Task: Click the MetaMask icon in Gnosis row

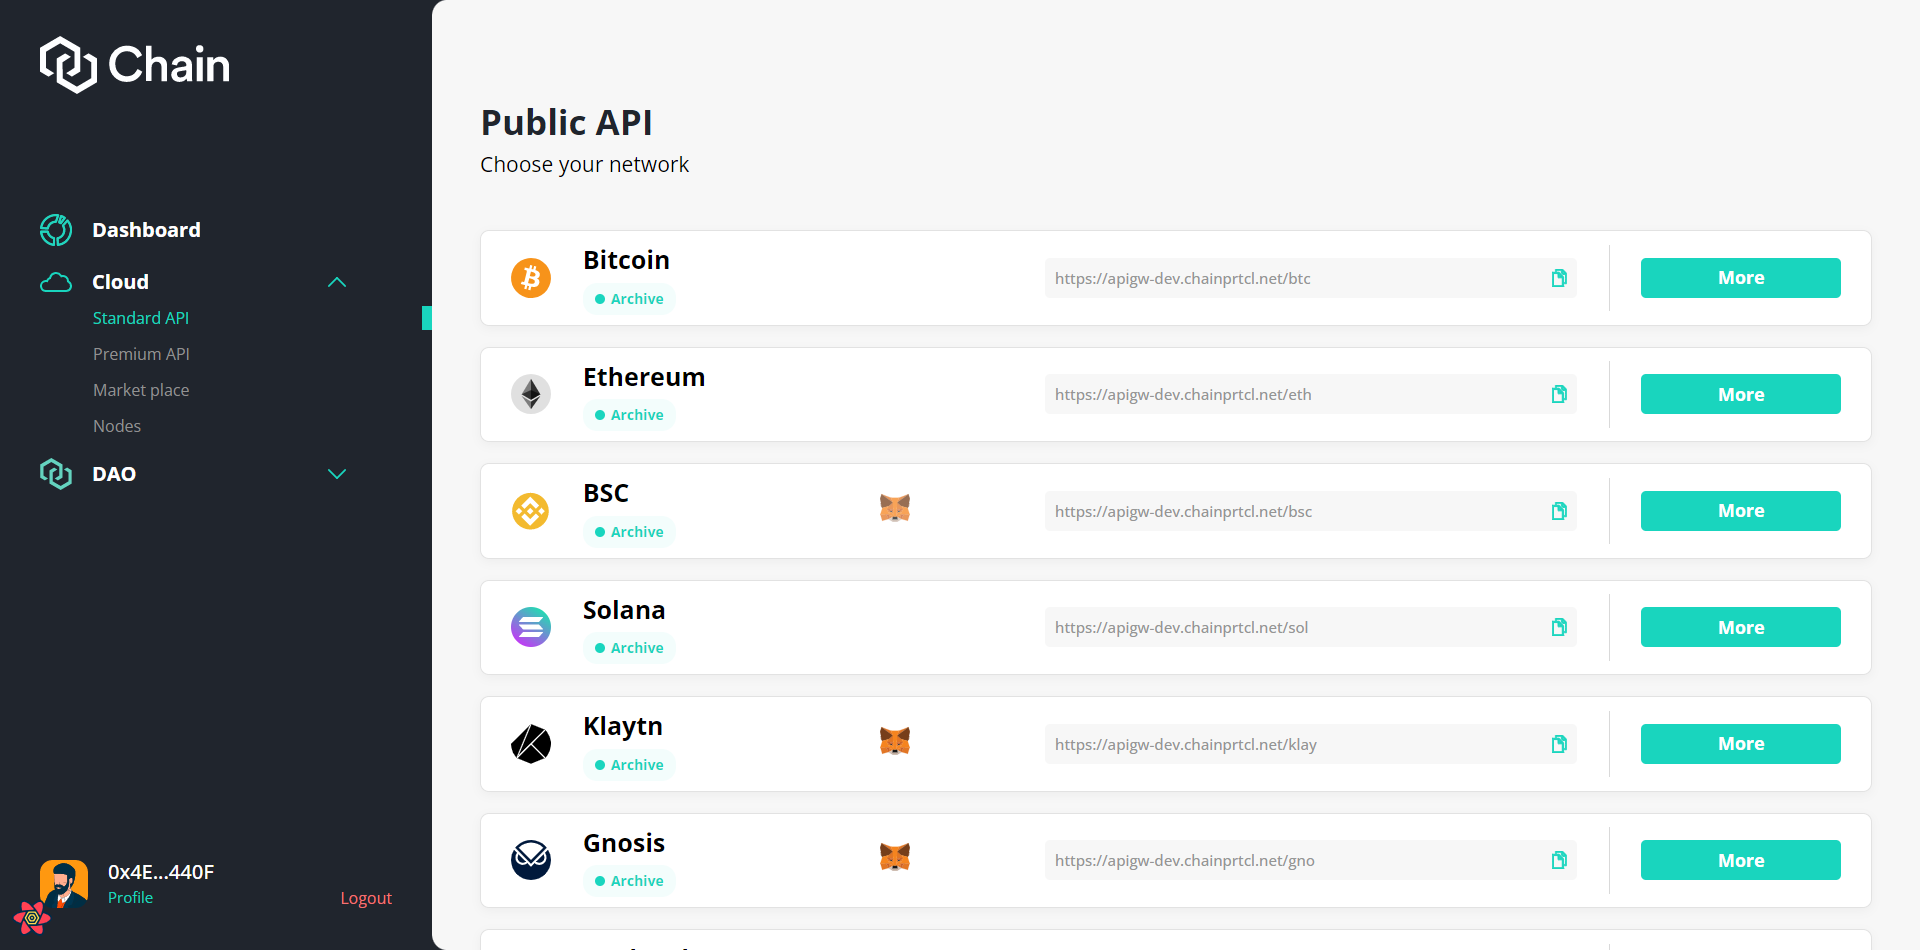Action: pyautogui.click(x=894, y=858)
